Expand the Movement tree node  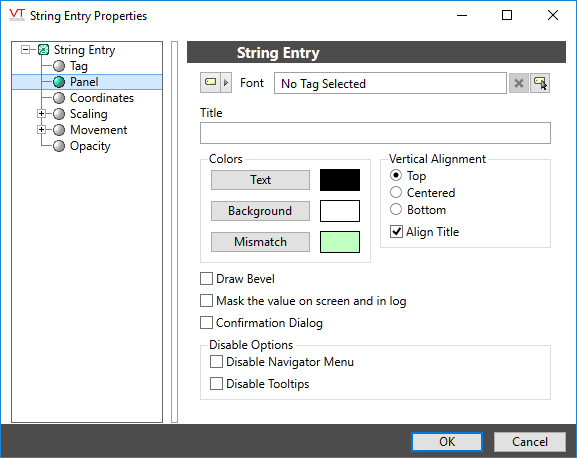point(42,129)
